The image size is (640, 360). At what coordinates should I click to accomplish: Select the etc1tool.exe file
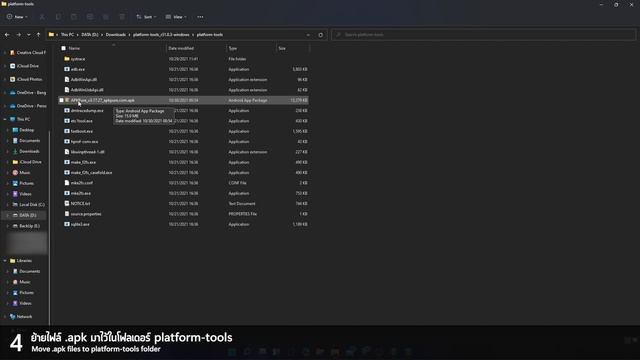[x=82, y=121]
